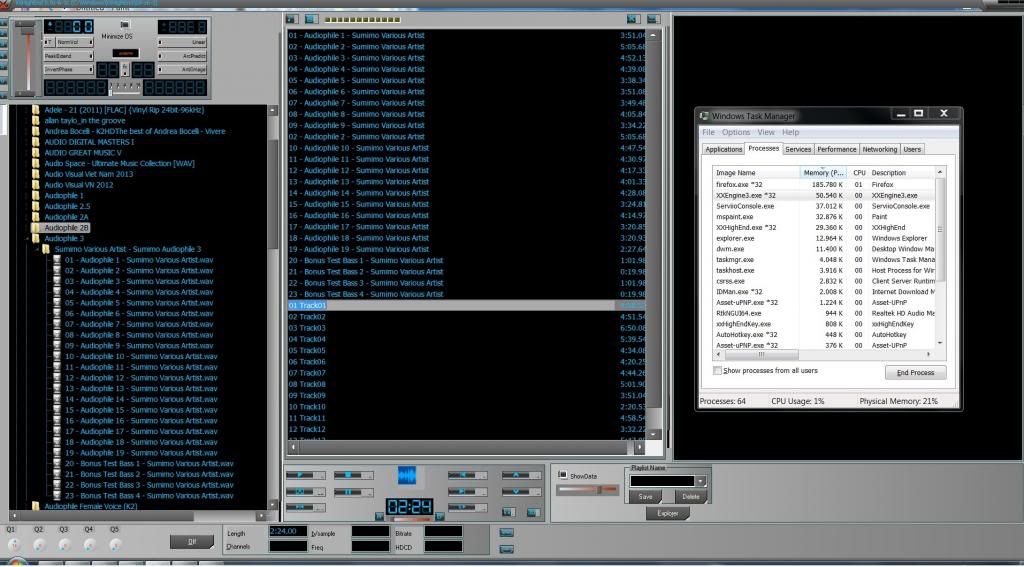The height and width of the screenshot is (567, 1024).
Task: Click the top-right playlist icon nearest the scrollbar
Action: point(653,20)
